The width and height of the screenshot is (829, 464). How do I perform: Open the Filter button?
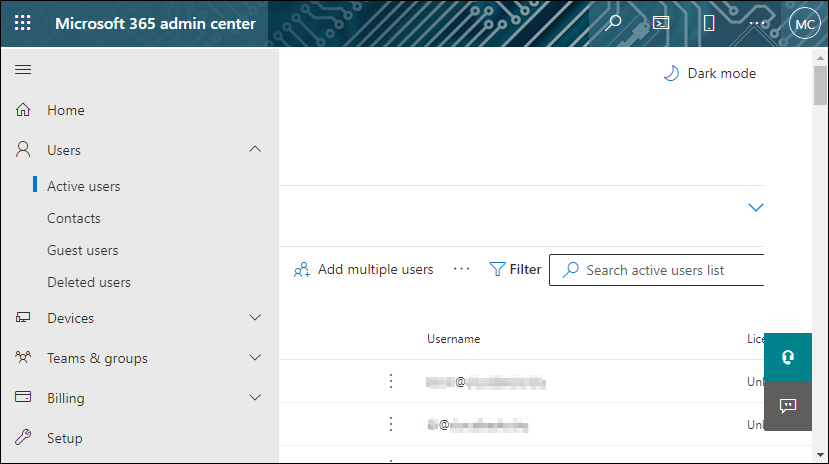tap(515, 269)
